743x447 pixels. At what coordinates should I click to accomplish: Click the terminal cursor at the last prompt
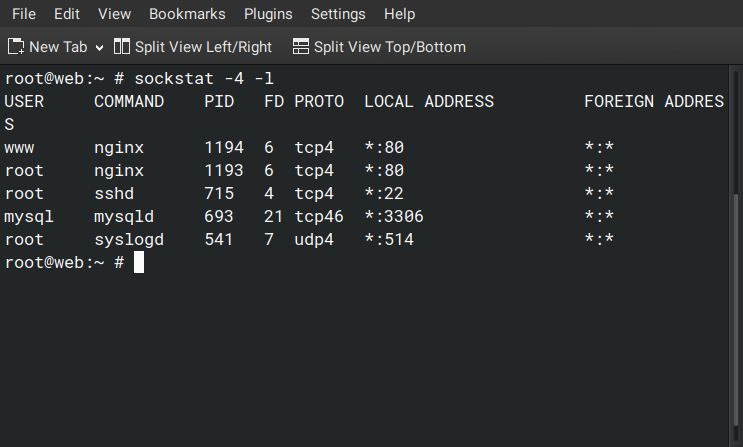(139, 262)
